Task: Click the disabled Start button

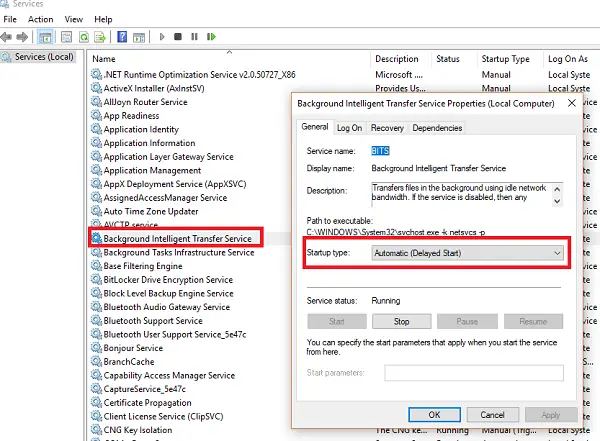Action: [337, 322]
